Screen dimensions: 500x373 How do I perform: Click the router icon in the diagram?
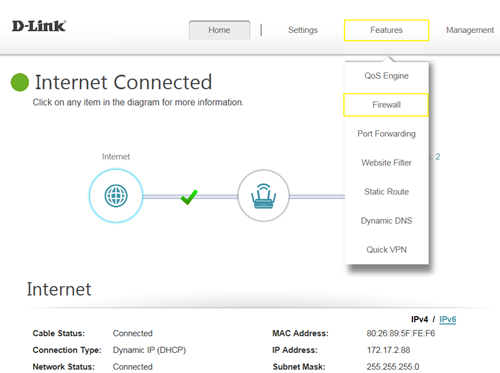pyautogui.click(x=263, y=196)
